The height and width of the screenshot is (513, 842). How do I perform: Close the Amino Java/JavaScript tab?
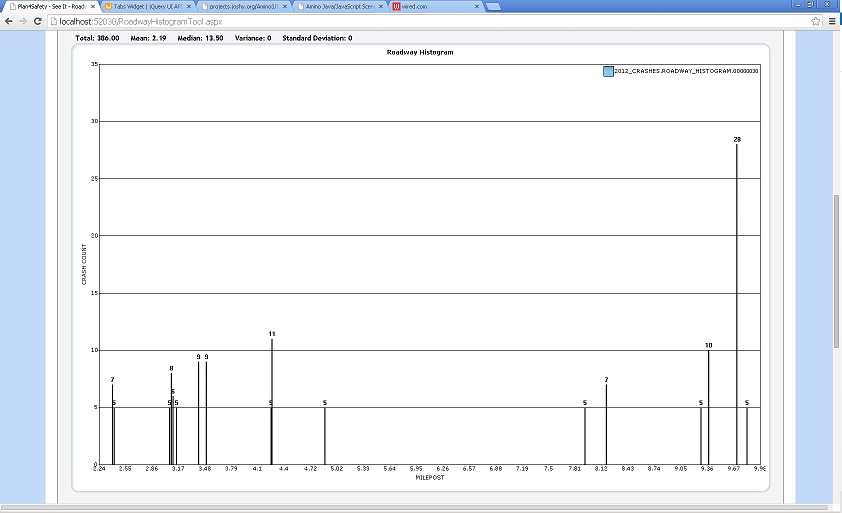(x=381, y=6)
